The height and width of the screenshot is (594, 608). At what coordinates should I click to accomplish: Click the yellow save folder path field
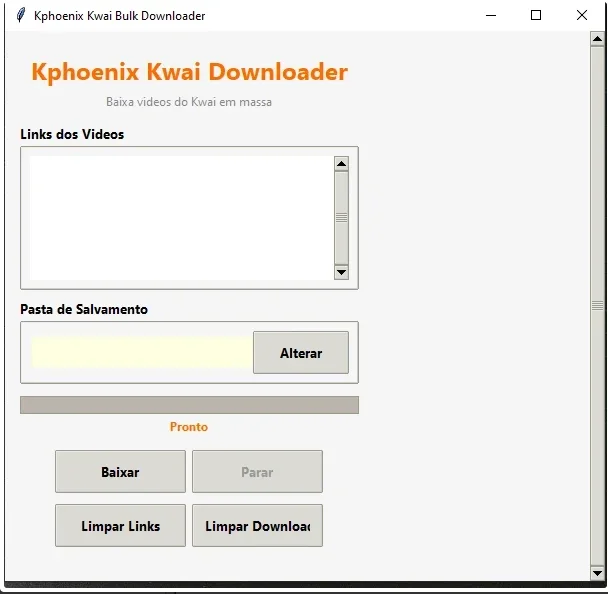(142, 352)
